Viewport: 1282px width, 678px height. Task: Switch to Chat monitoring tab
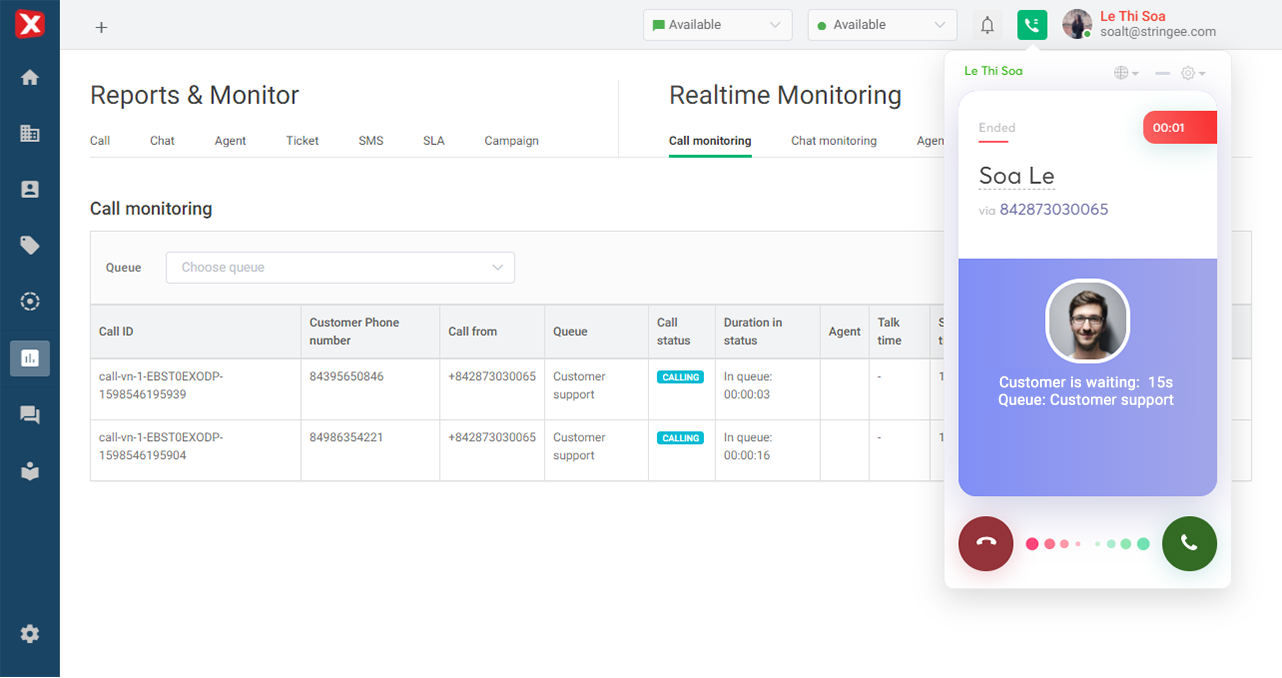click(x=833, y=141)
